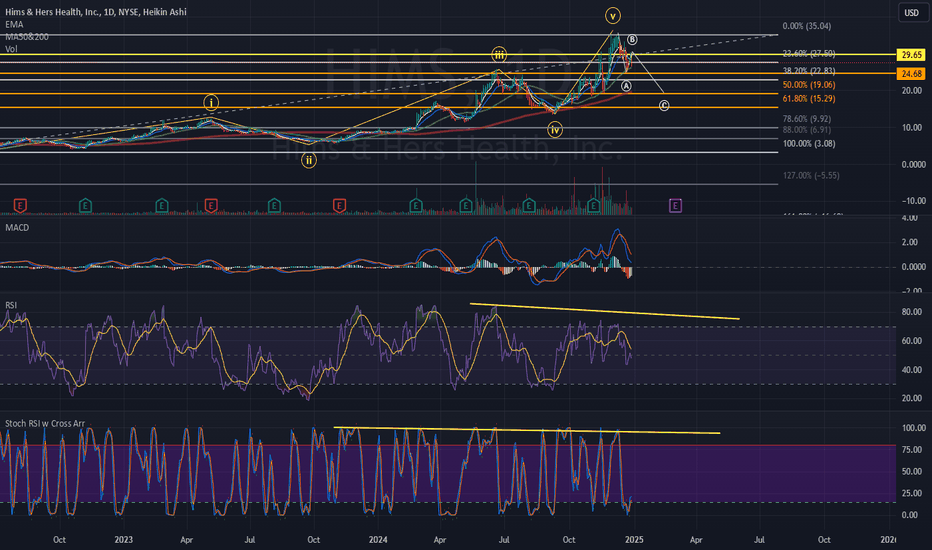Select the circled C correction label
This screenshot has width=932, height=550.
[x=664, y=105]
